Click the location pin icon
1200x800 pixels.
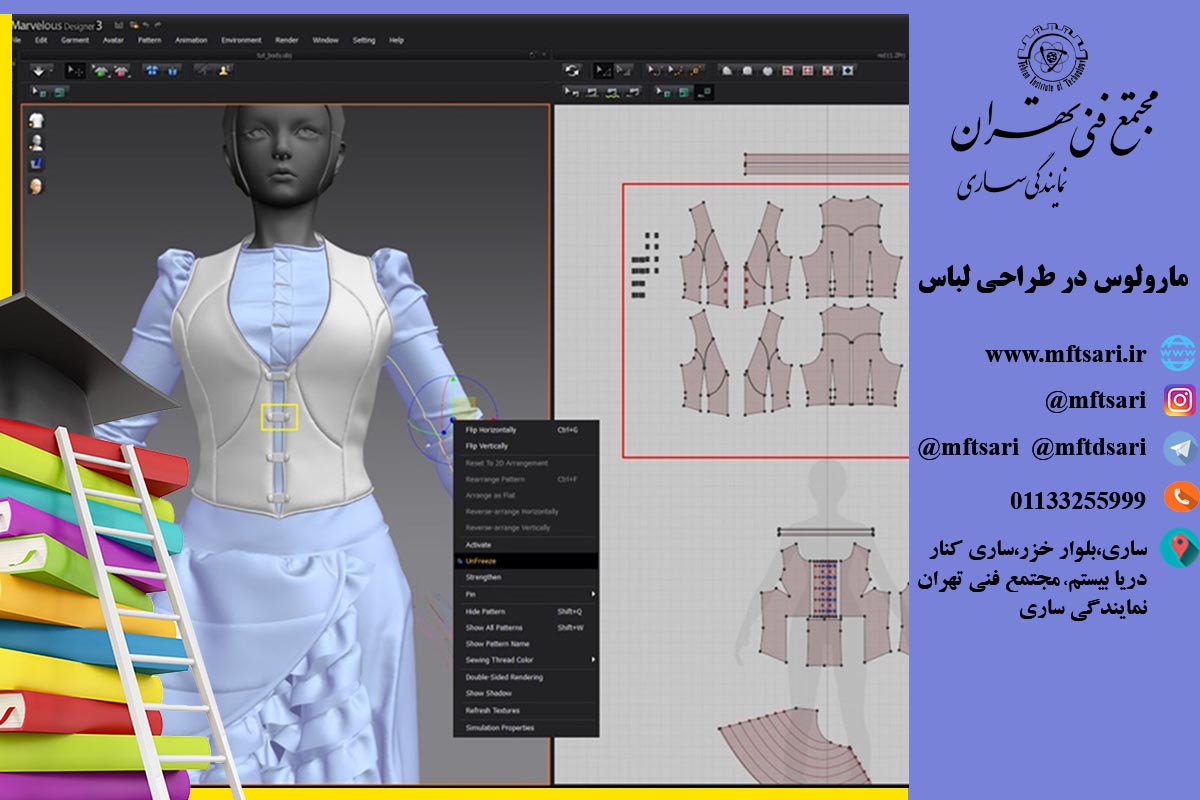(1180, 547)
